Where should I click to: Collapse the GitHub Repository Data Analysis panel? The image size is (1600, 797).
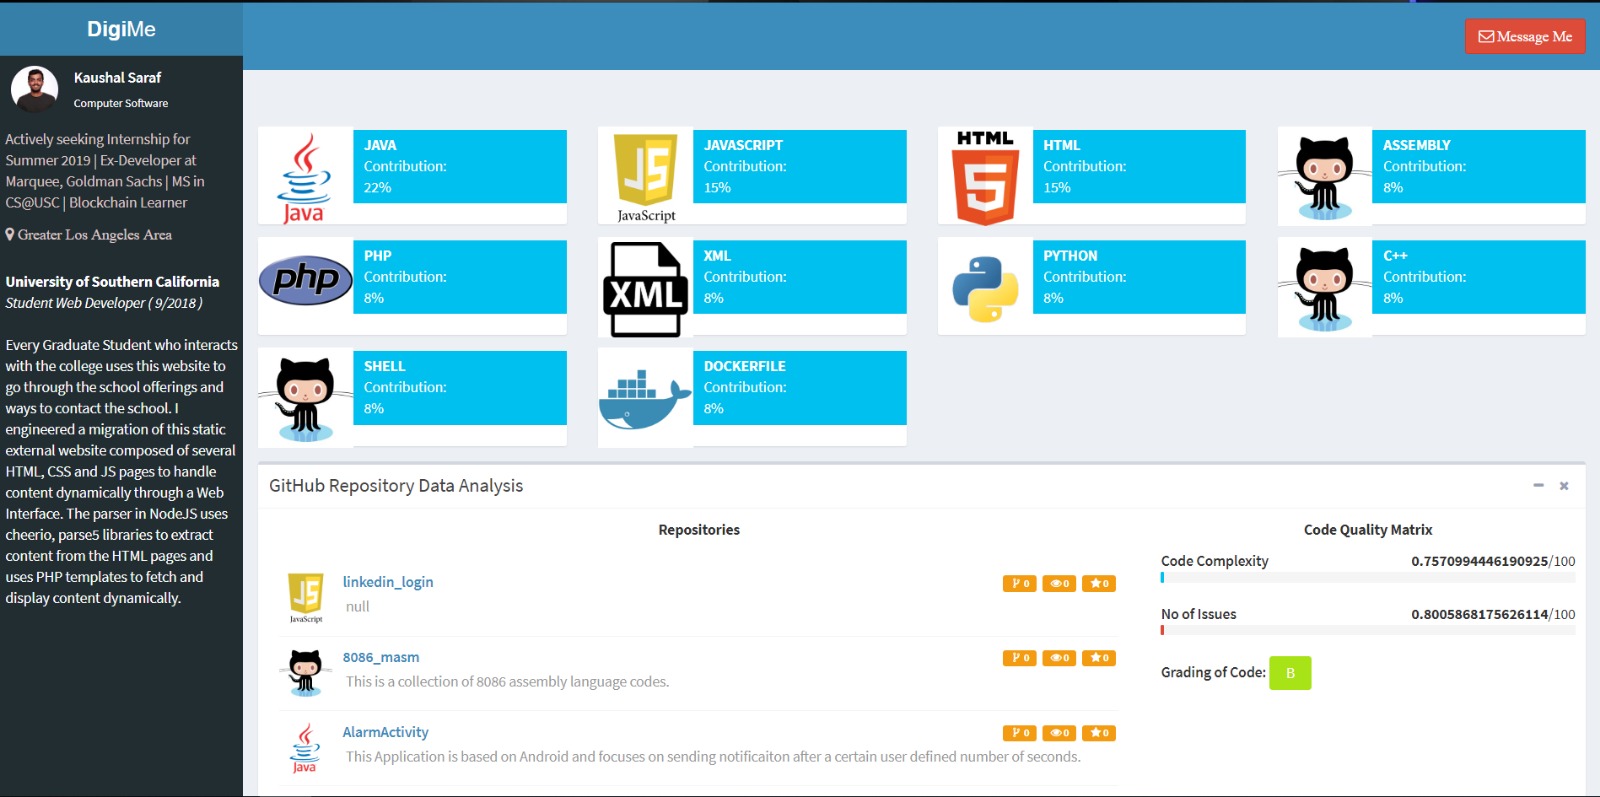pos(1538,485)
